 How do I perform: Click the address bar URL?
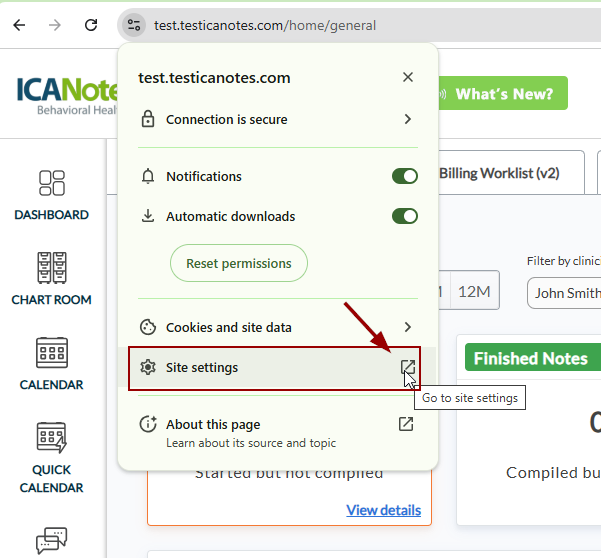(265, 26)
